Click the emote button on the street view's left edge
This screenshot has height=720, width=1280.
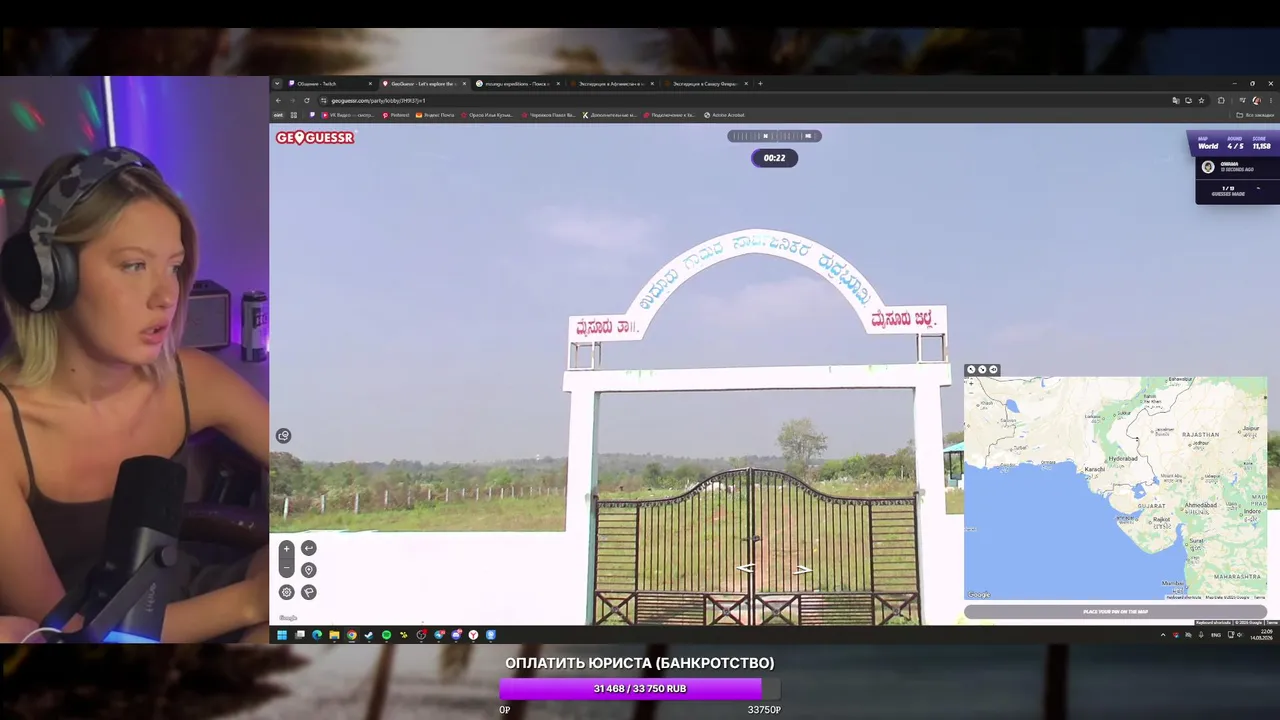[284, 435]
